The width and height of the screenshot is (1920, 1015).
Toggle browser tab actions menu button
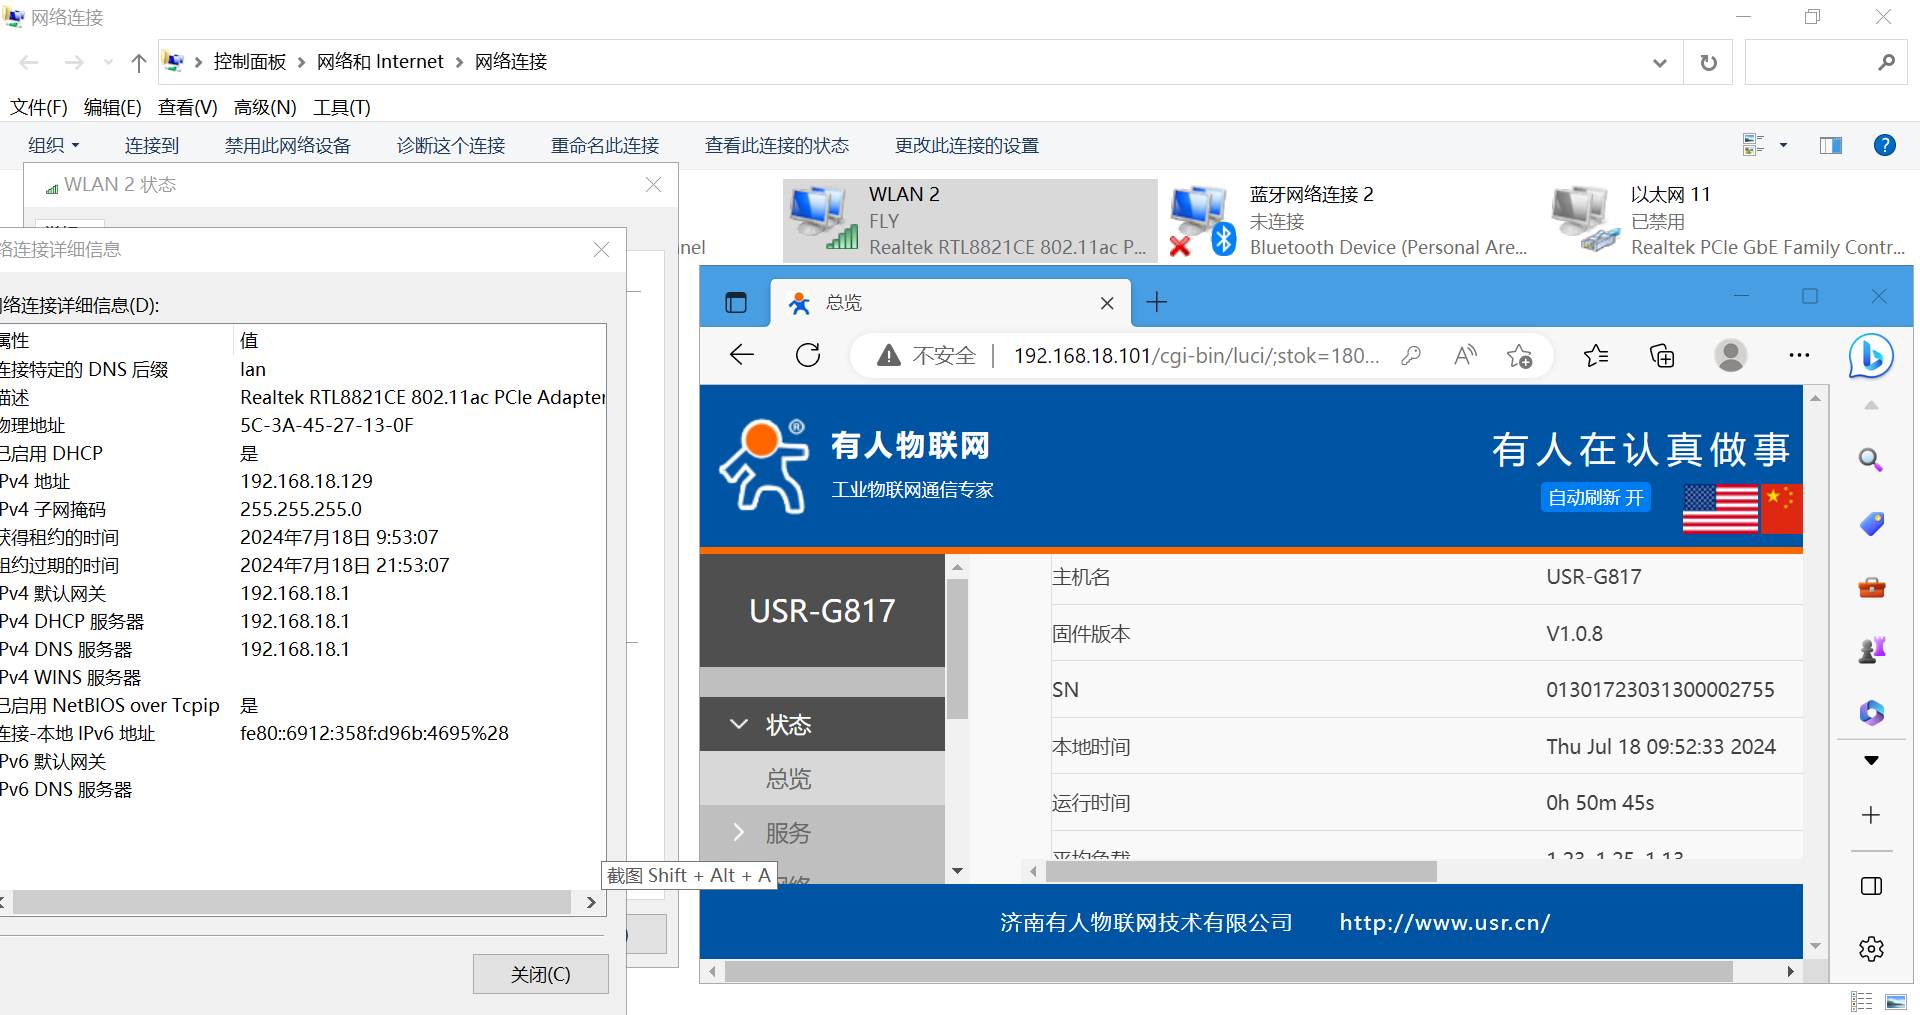pyautogui.click(x=736, y=303)
